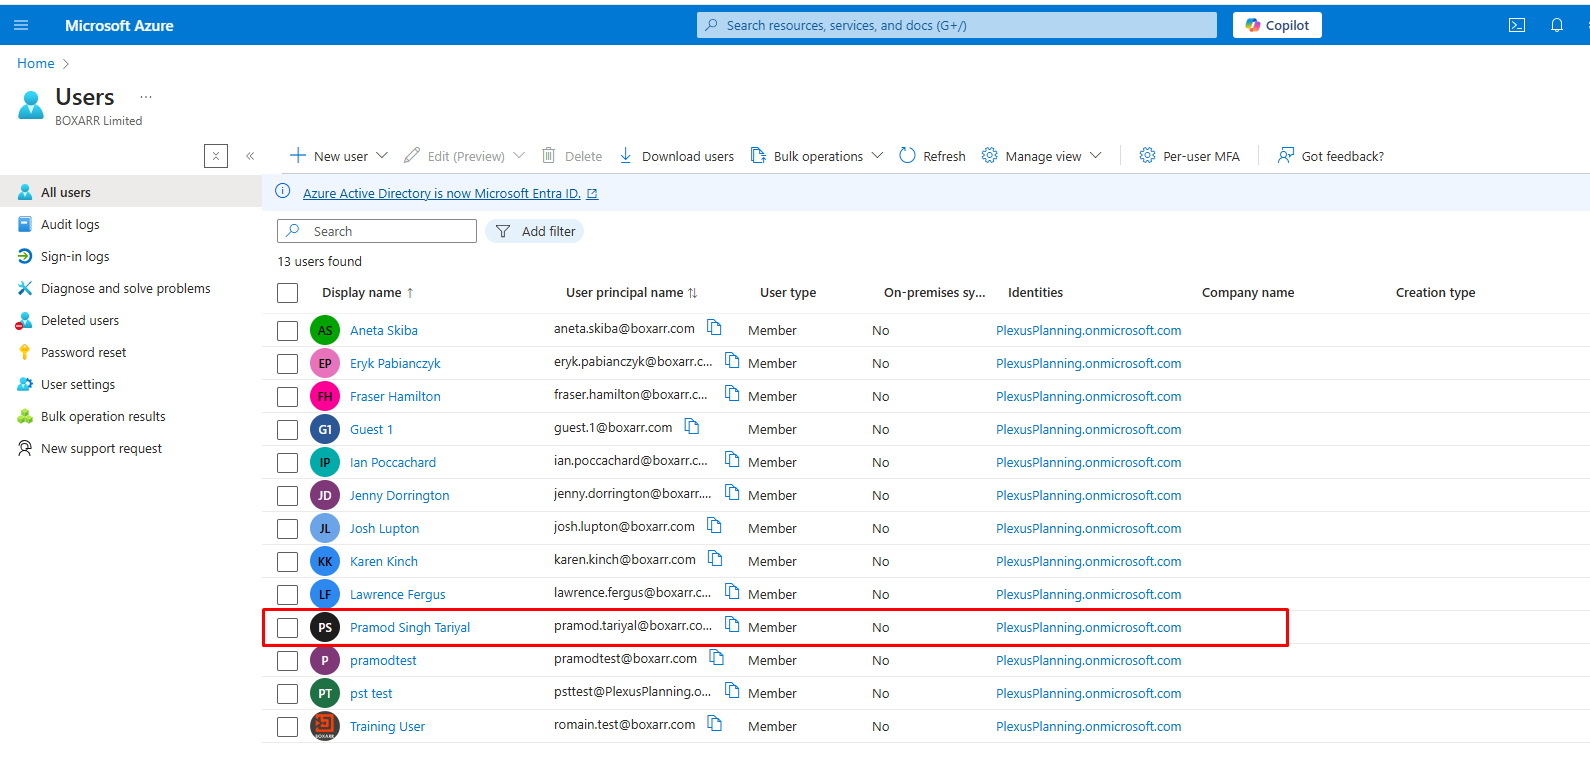Screen dimensions: 1590x772
Task: Click the Home breadcrumb link
Action: 36,63
